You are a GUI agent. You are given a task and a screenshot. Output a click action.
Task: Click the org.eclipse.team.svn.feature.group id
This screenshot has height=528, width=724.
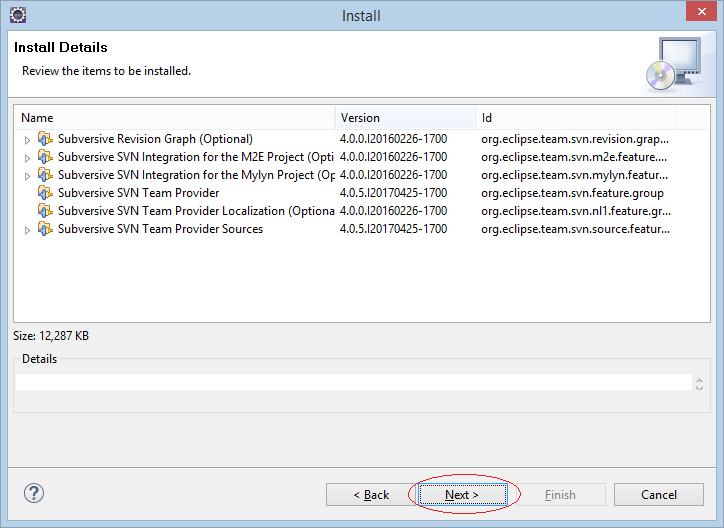tap(573, 193)
